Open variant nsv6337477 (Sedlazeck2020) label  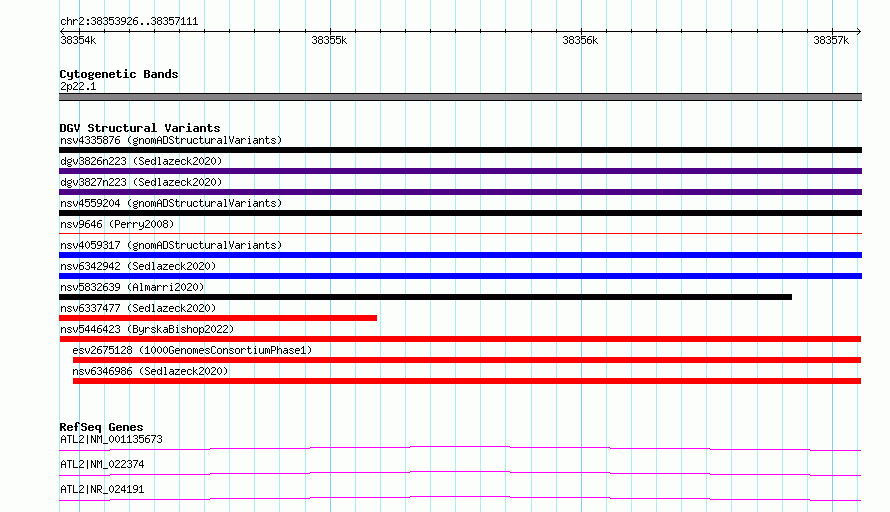click(x=138, y=308)
